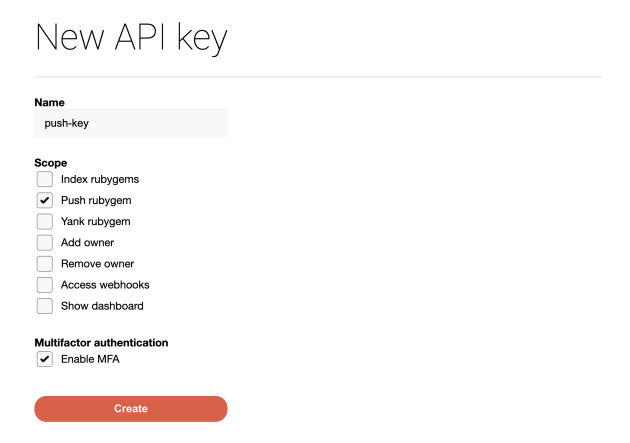Uncheck the Push rubygem checkbox
Screen dimensions: 630x443
44,200
